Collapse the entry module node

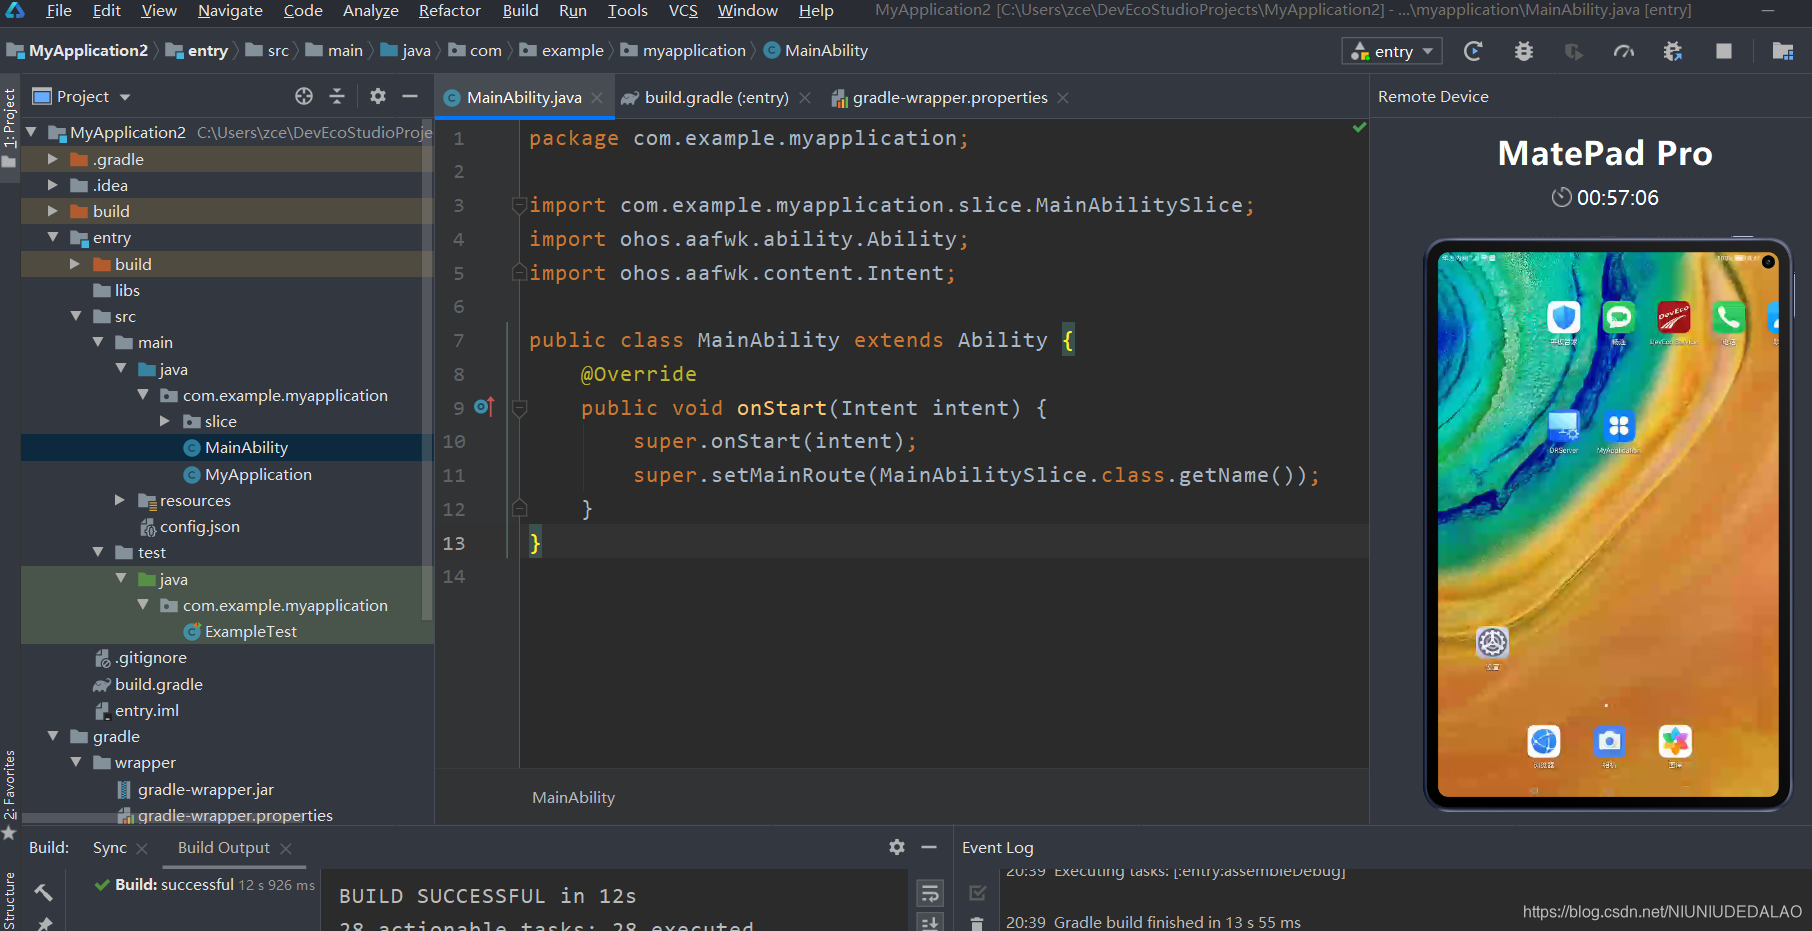coord(53,237)
